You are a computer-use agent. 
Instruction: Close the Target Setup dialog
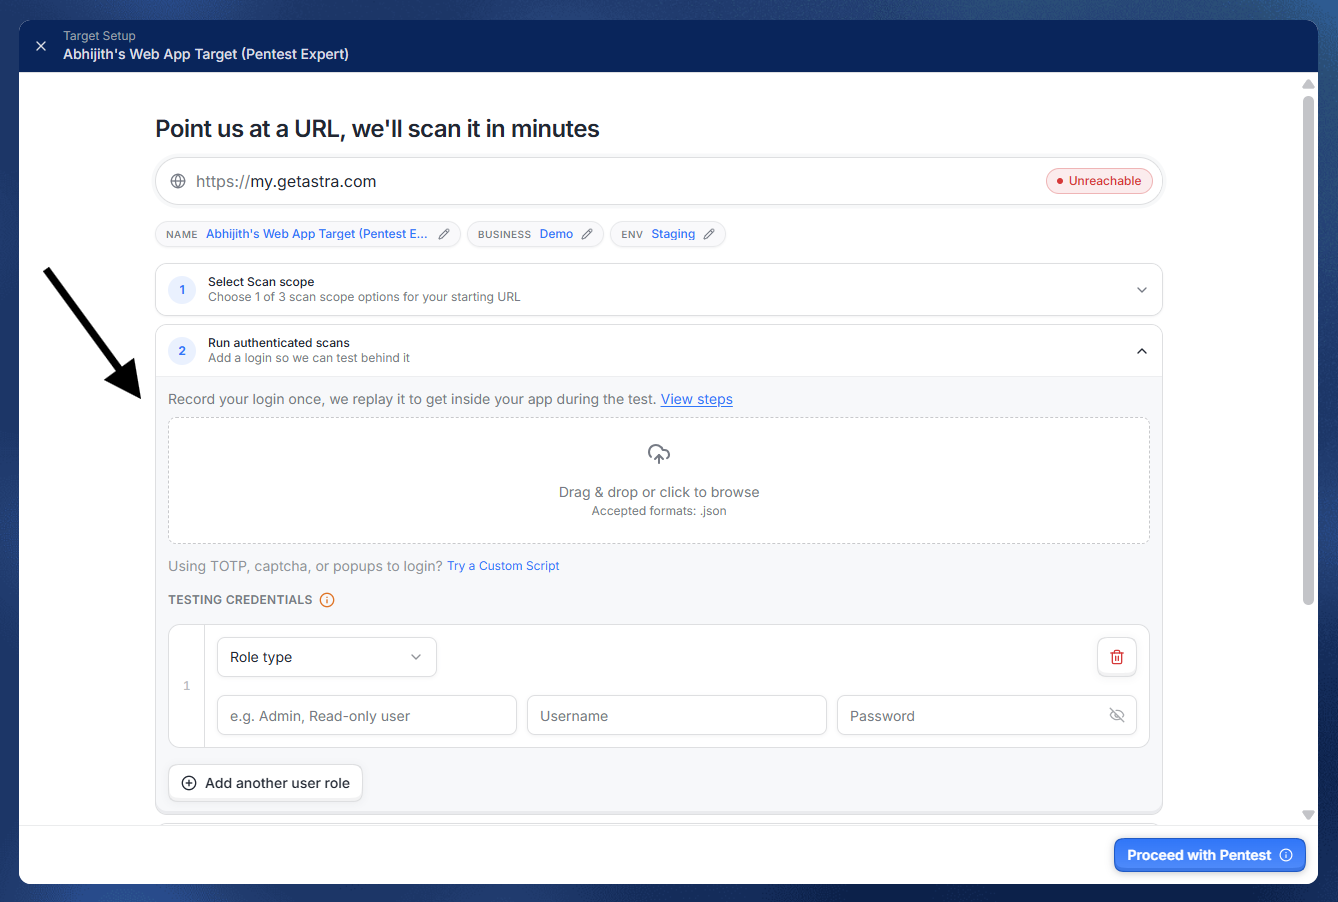(x=41, y=46)
